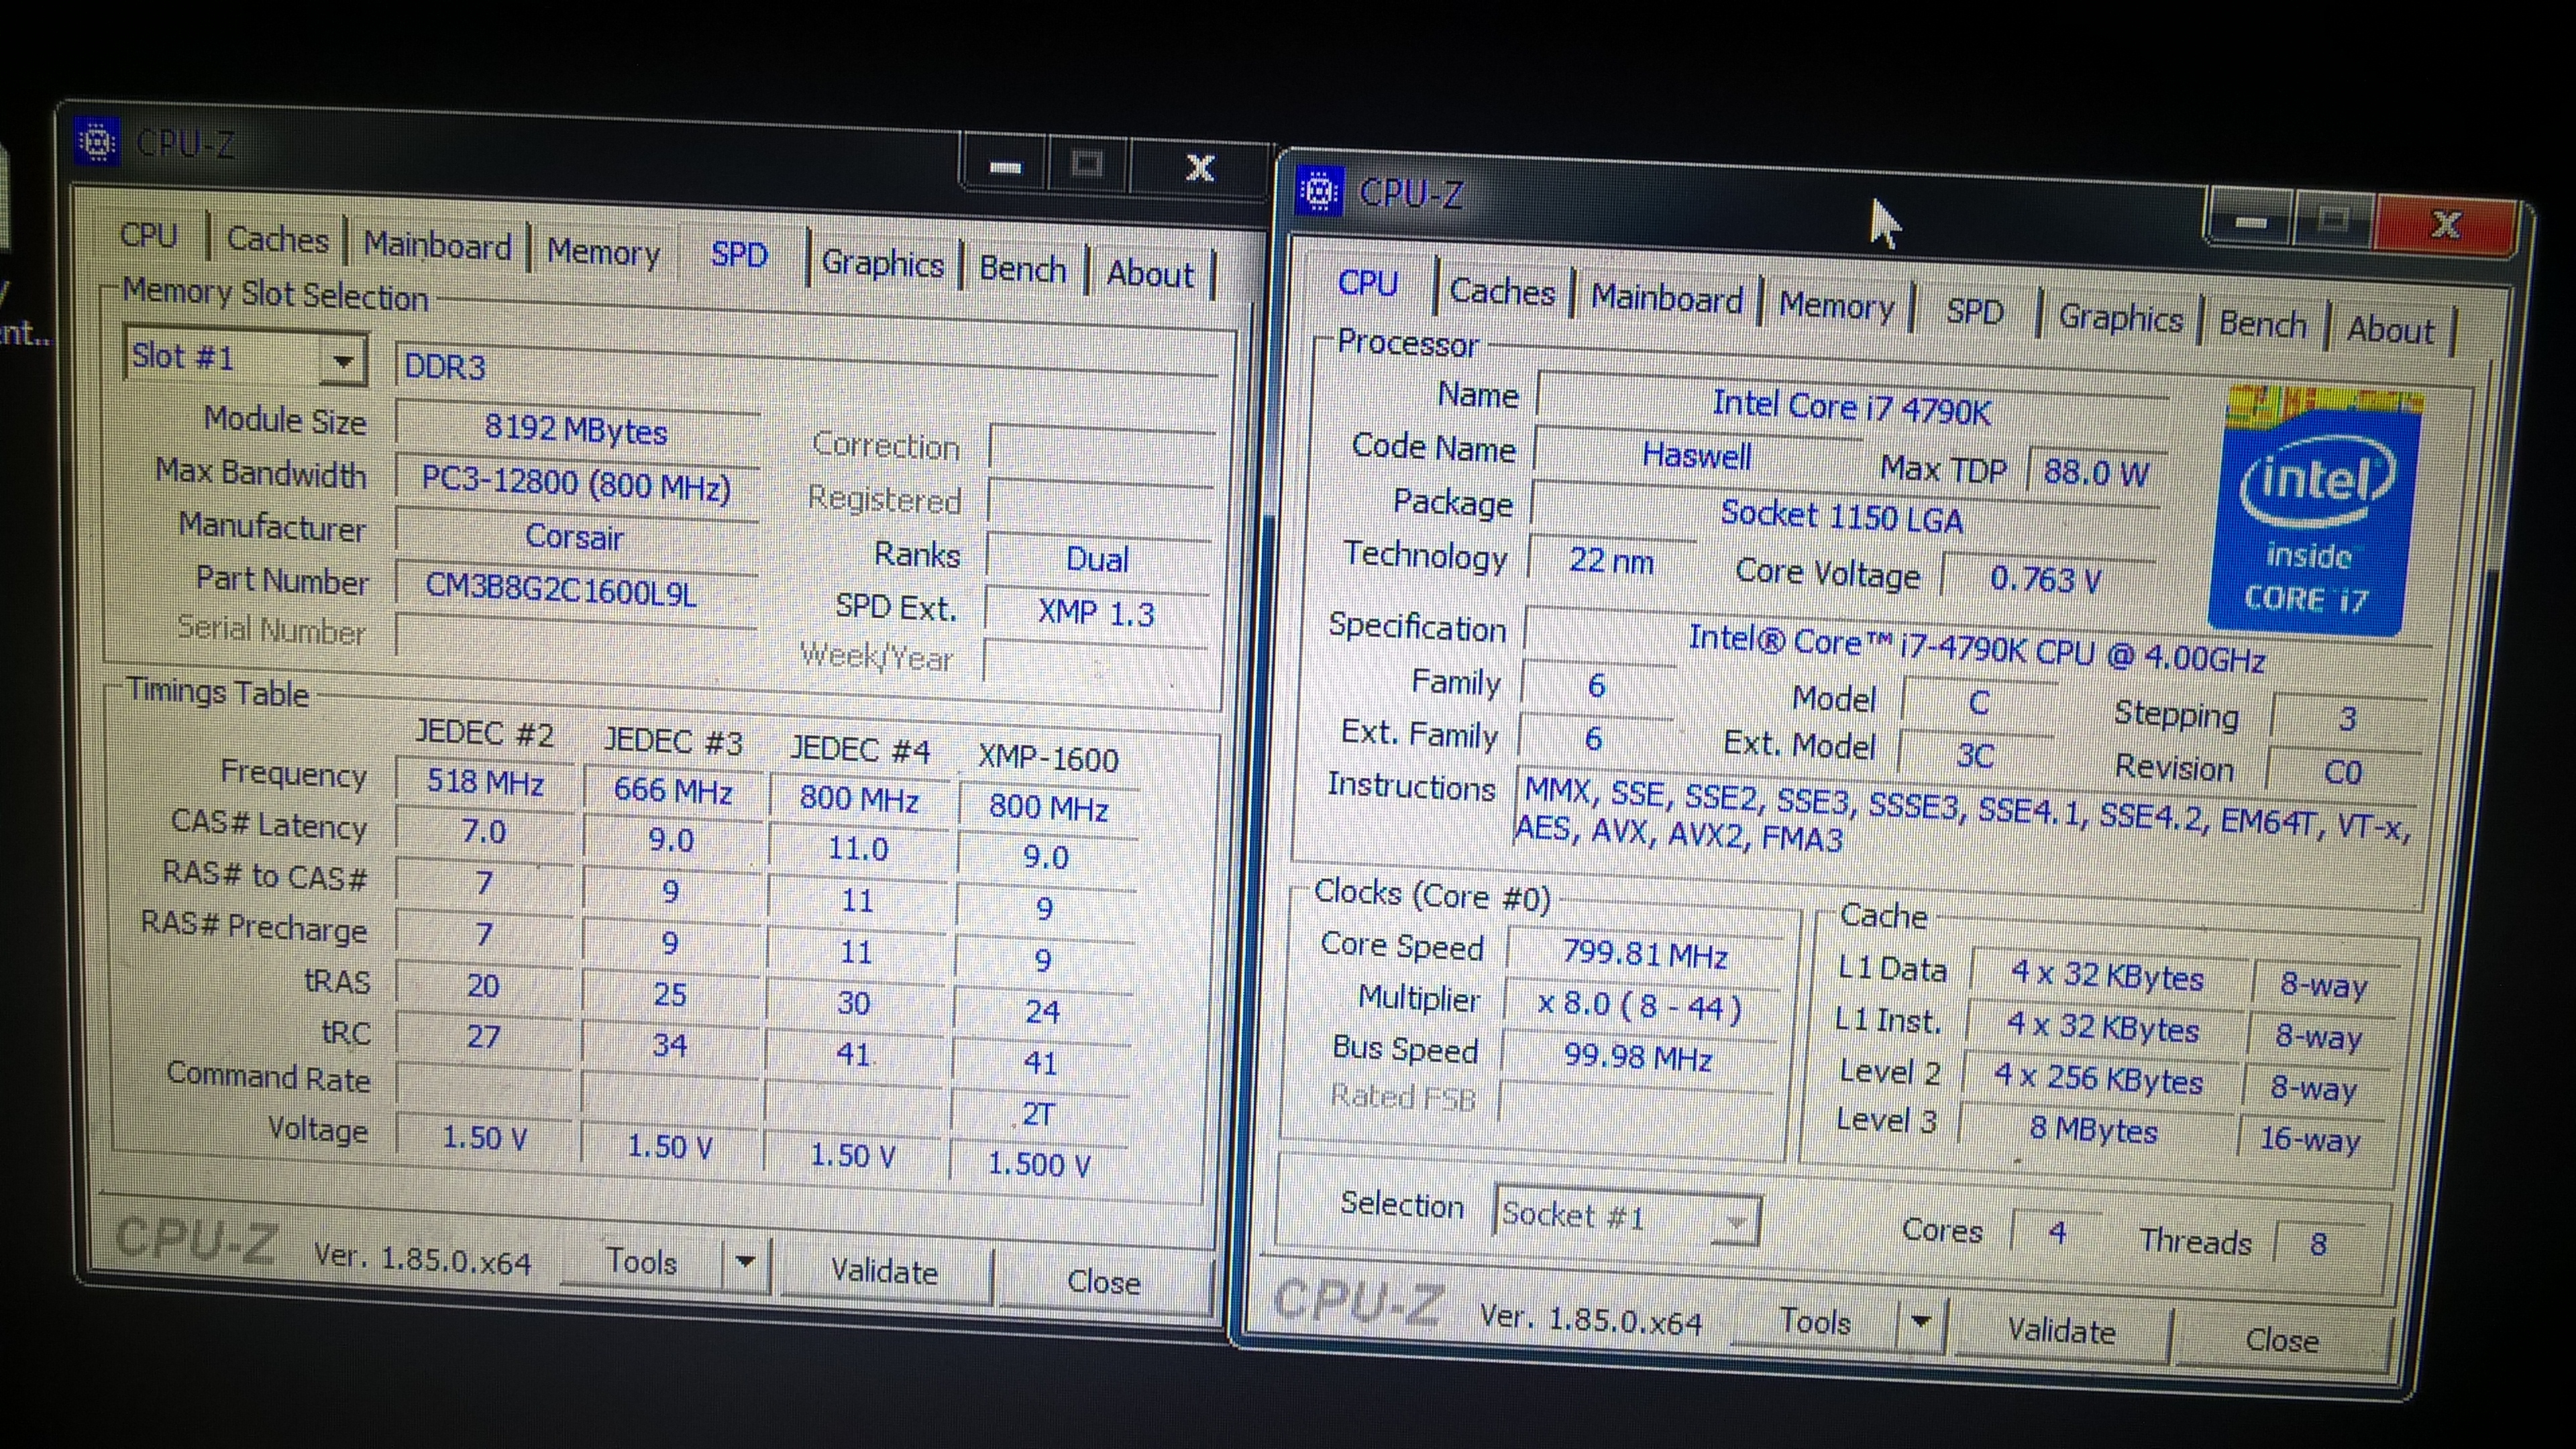Open Mainboard tab in right CPU window

(1666, 298)
